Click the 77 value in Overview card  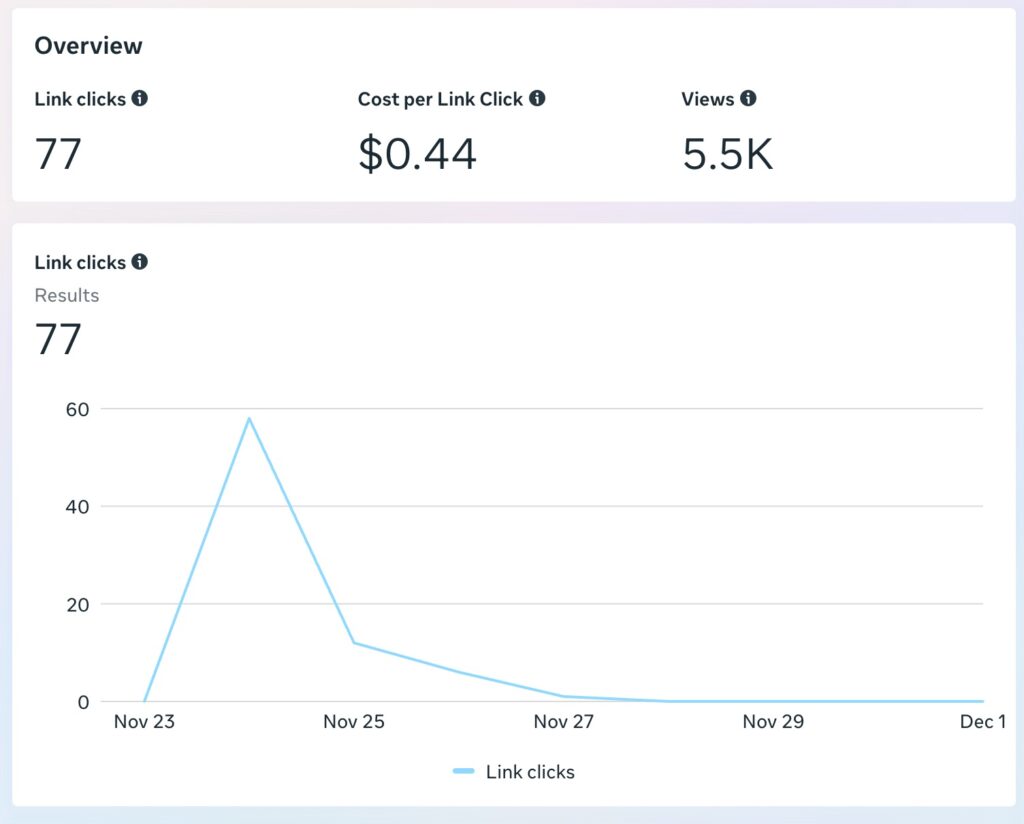point(58,154)
